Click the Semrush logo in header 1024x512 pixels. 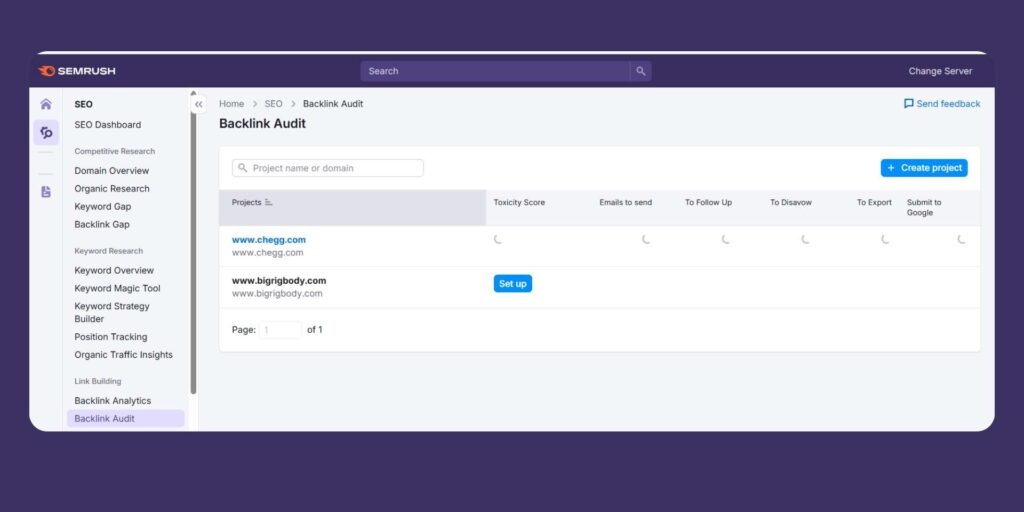click(77, 71)
